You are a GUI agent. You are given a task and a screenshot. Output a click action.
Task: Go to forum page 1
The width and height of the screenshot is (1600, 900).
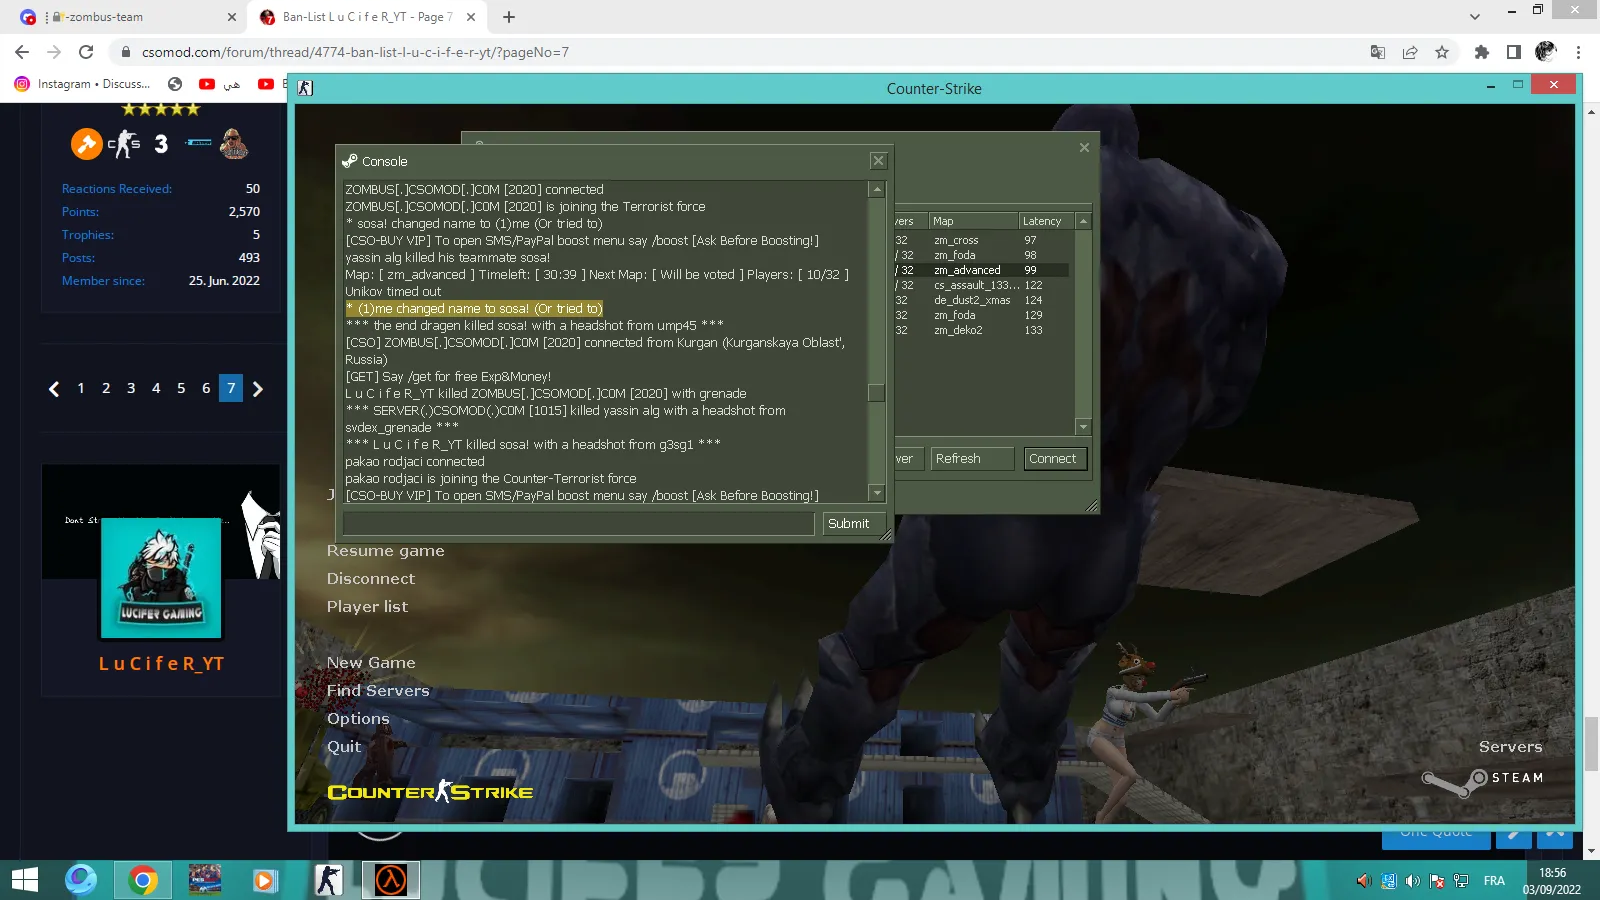(81, 388)
